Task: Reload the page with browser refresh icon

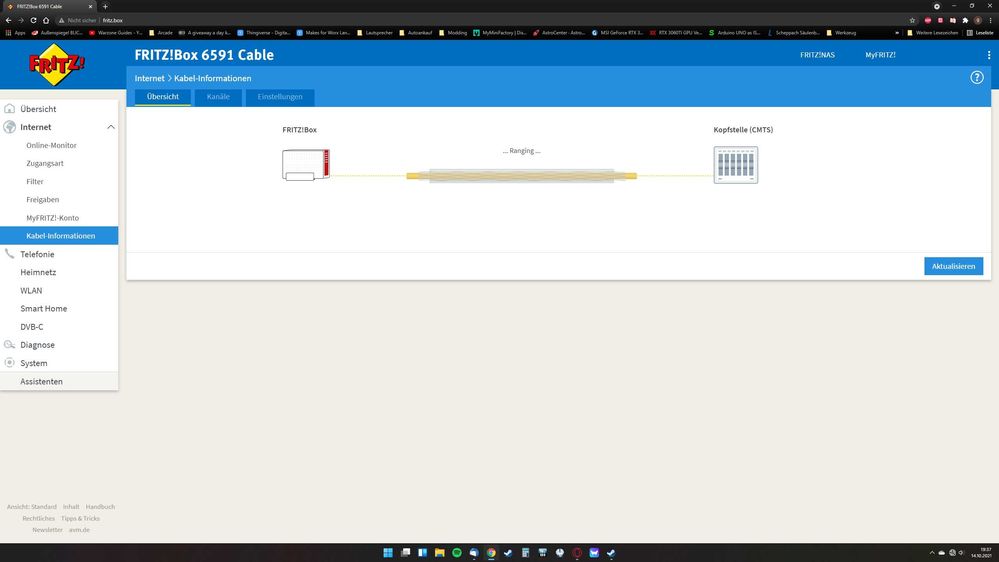Action: click(33, 20)
